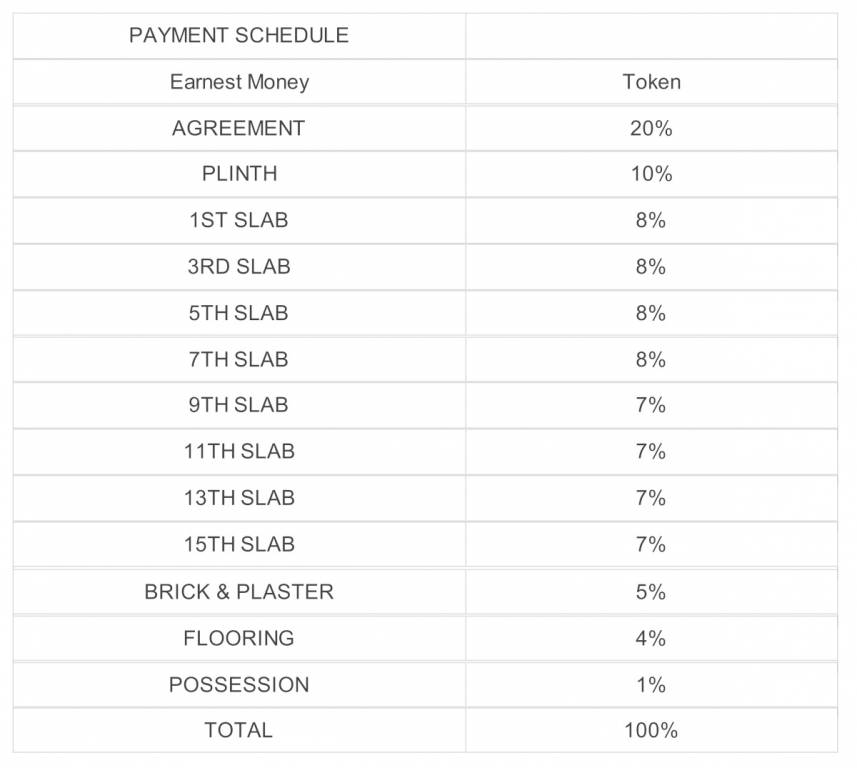This screenshot has width=857, height=768.
Task: Select the 13TH SLAB cell
Action: [239, 498]
